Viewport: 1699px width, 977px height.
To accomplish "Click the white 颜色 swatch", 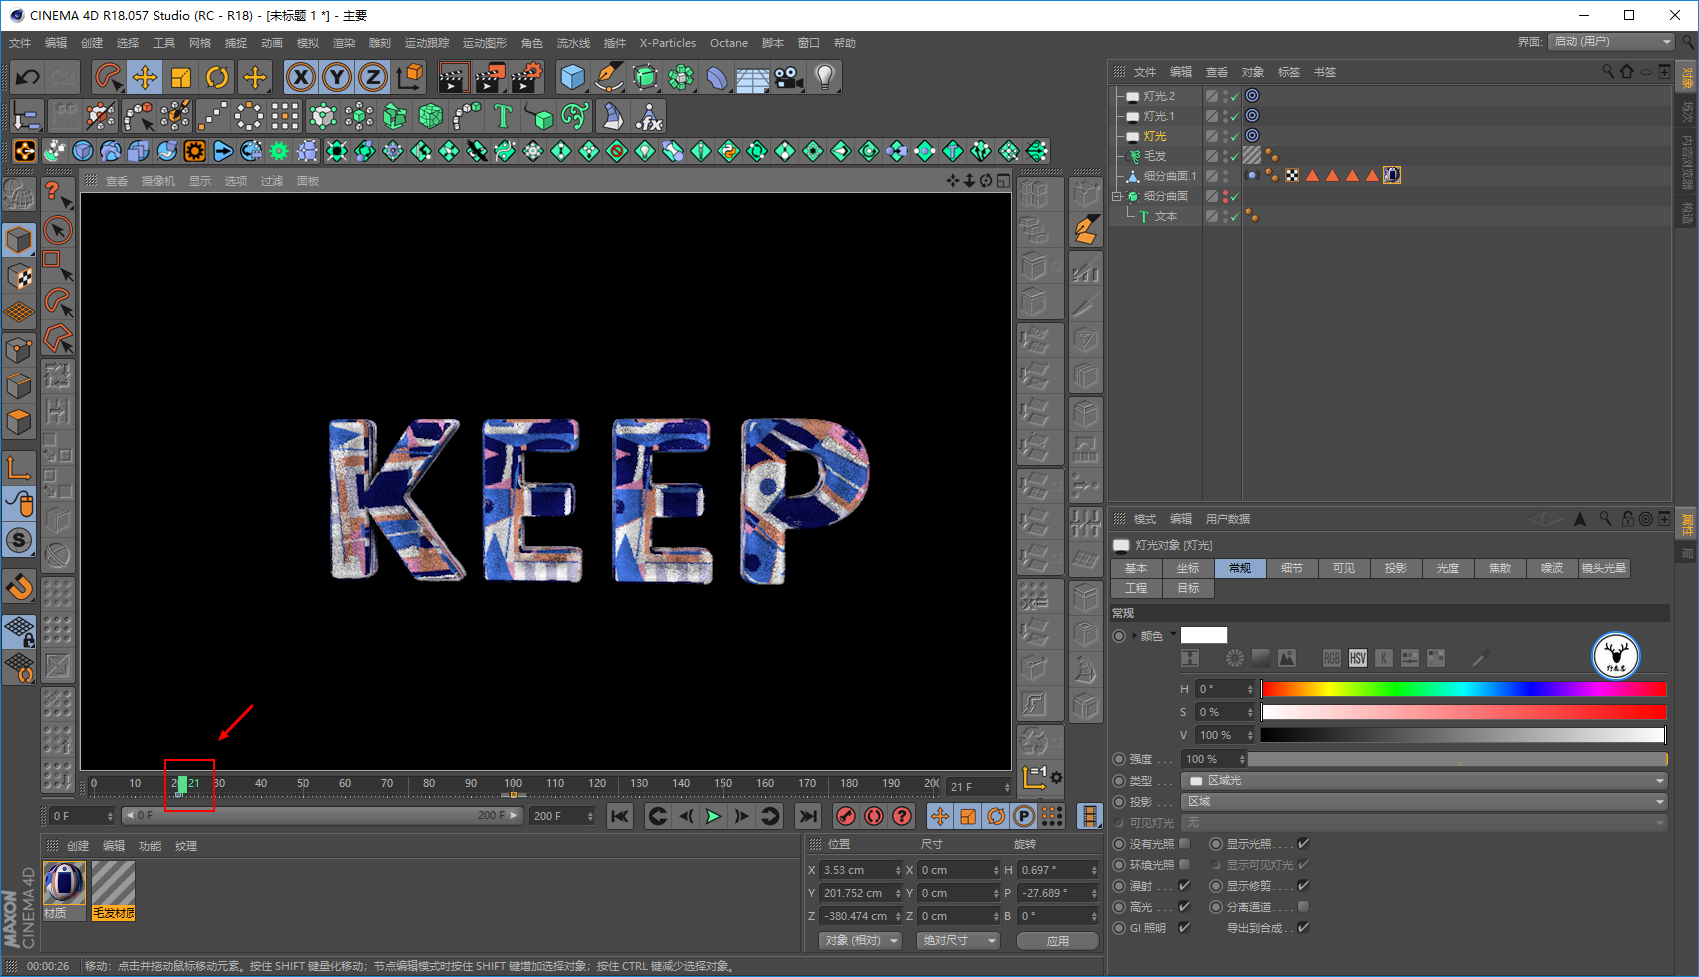I will point(1203,635).
